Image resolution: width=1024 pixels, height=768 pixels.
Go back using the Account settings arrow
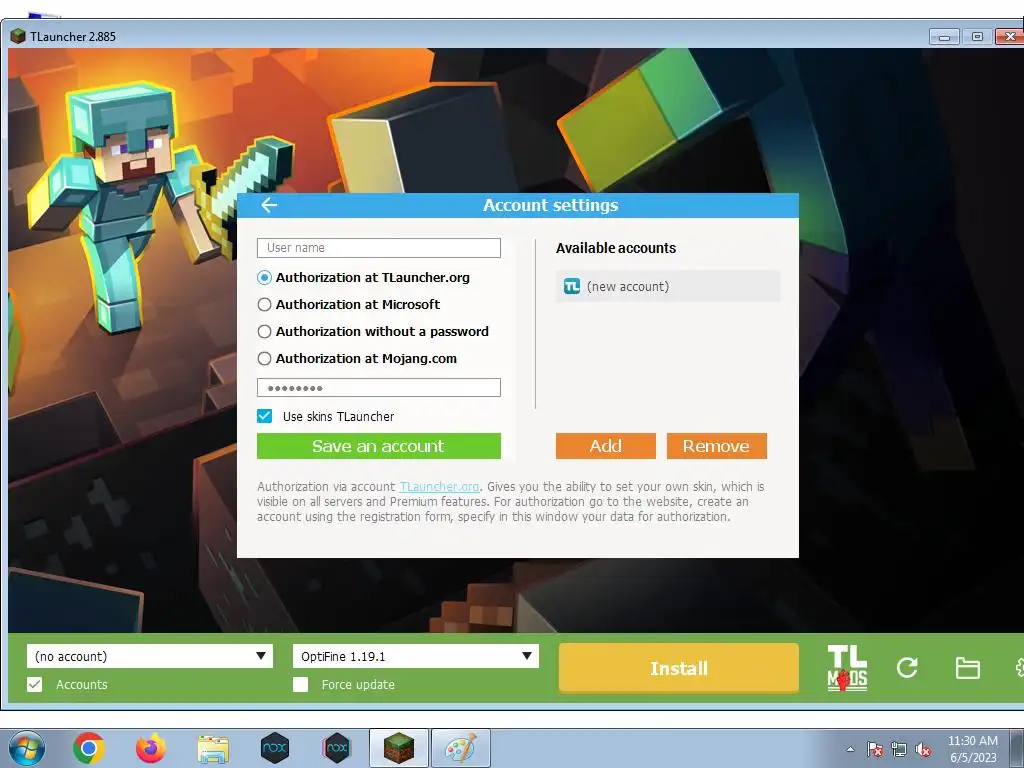pos(269,205)
